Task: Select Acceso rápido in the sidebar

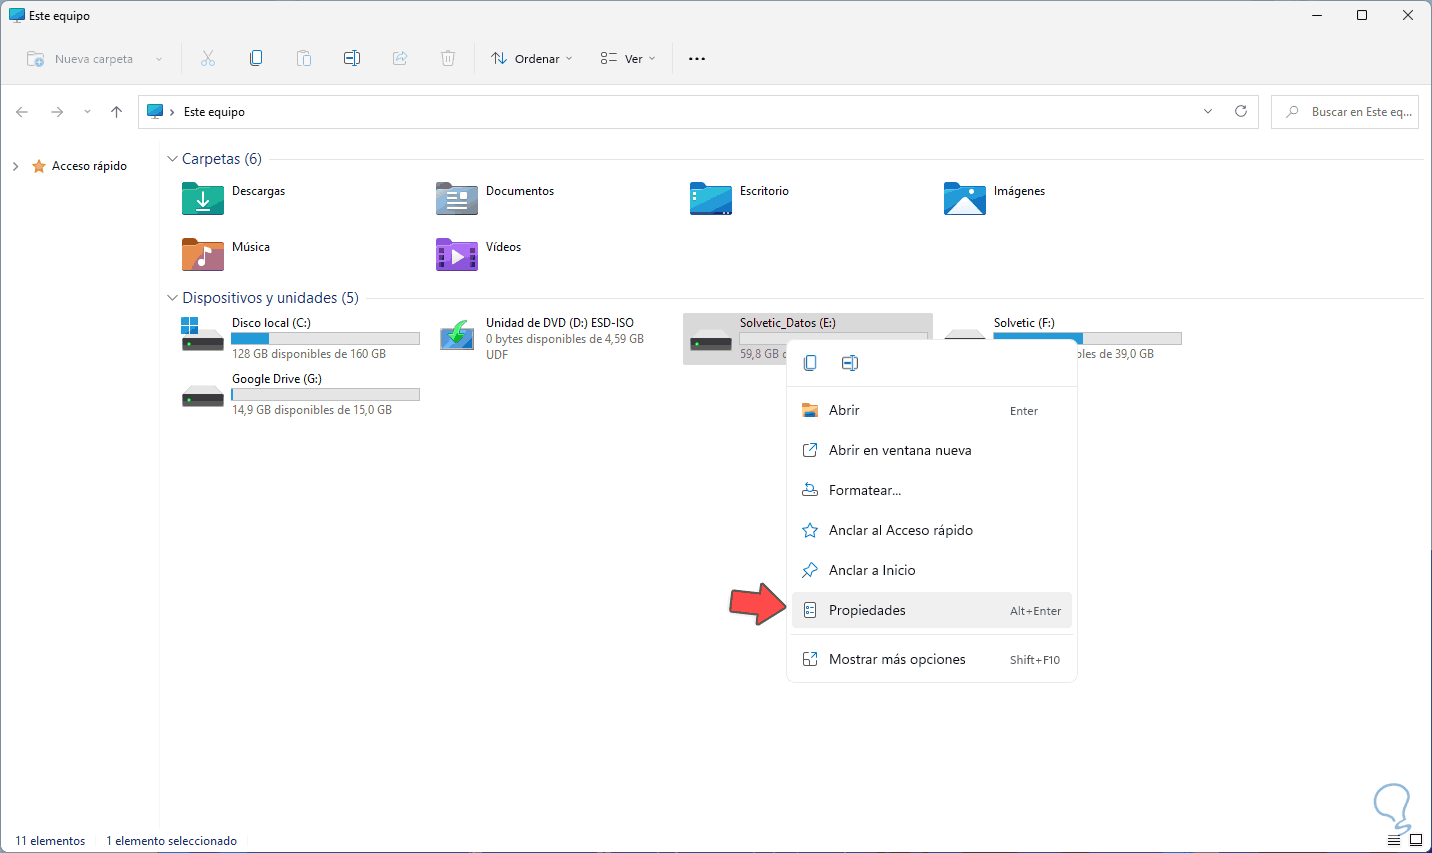Action: [81, 166]
